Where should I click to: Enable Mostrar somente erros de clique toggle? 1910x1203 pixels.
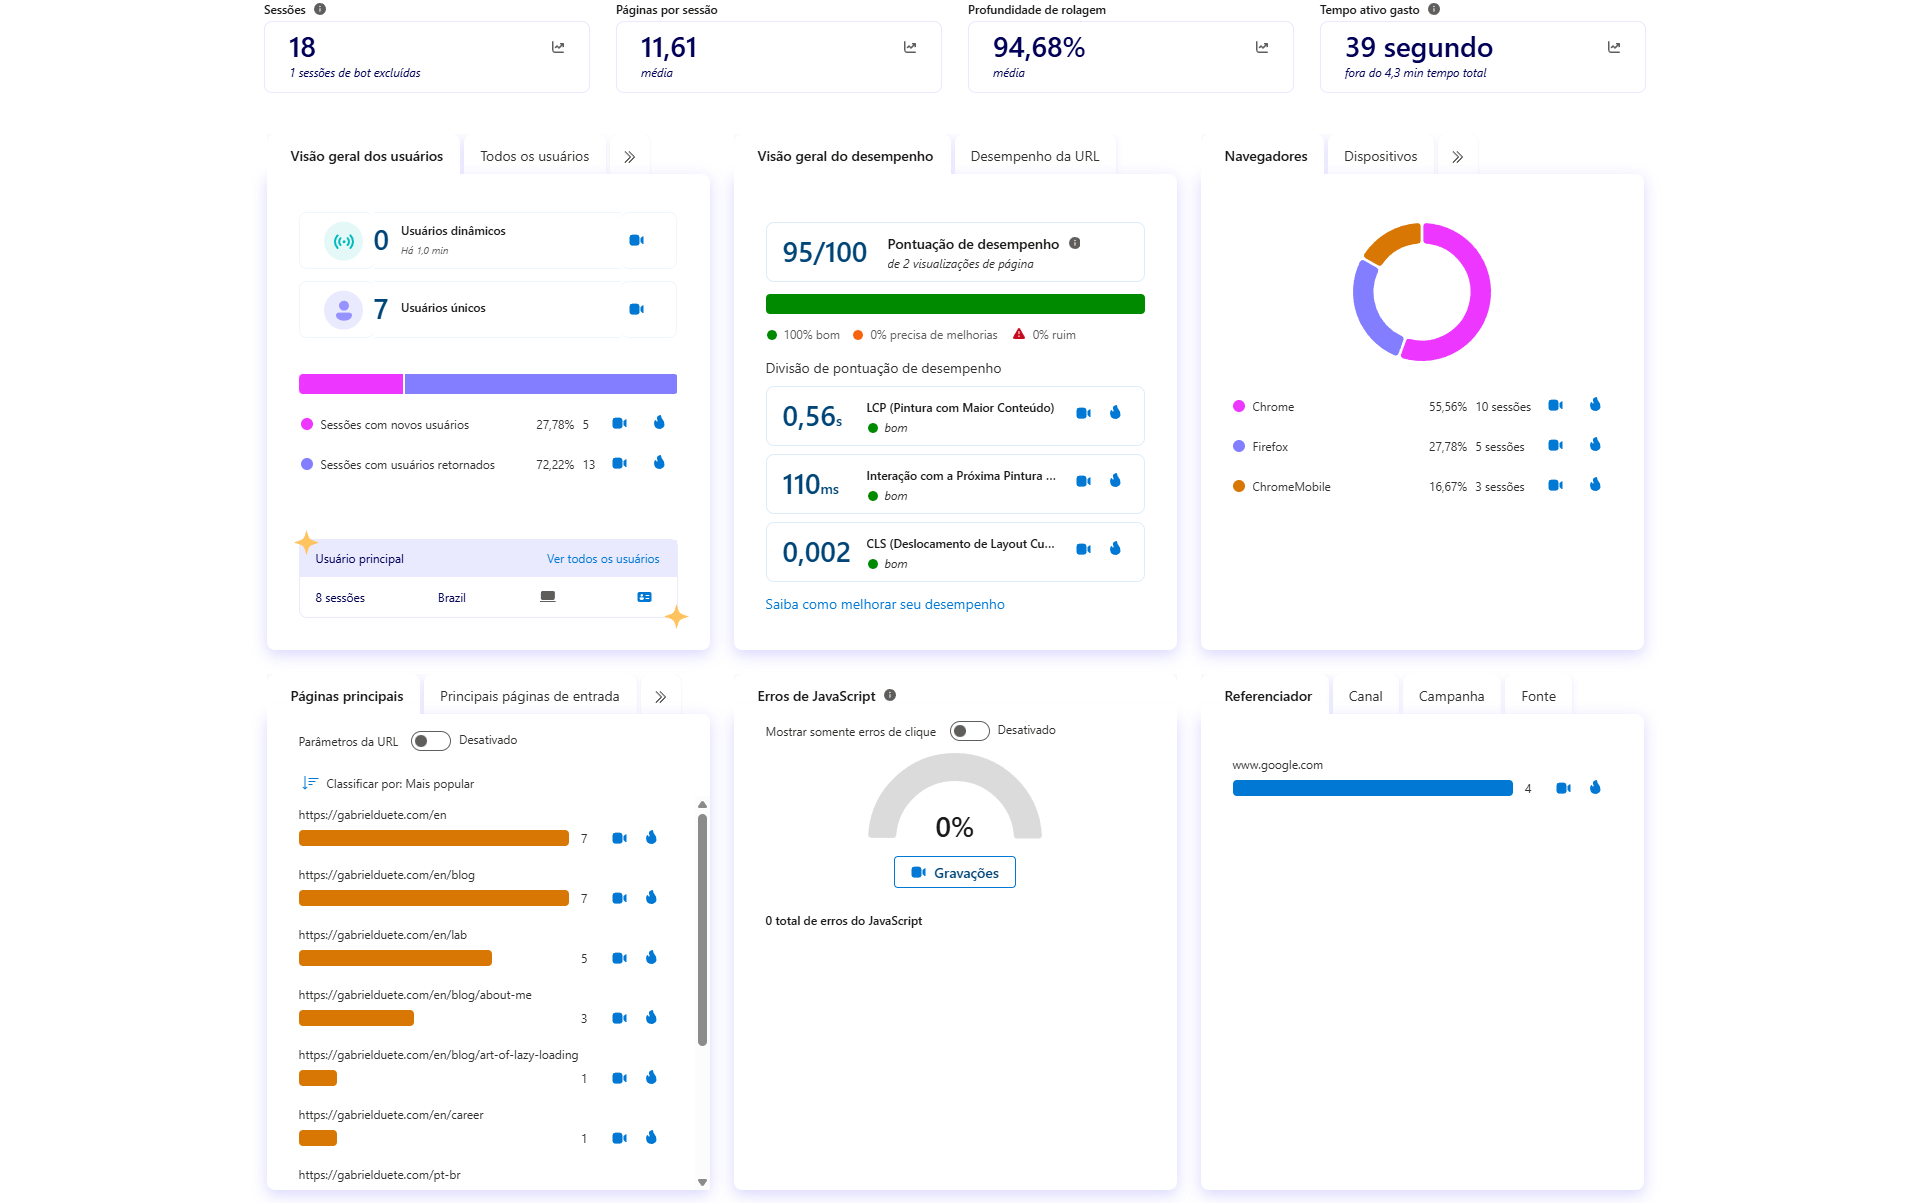tap(968, 730)
